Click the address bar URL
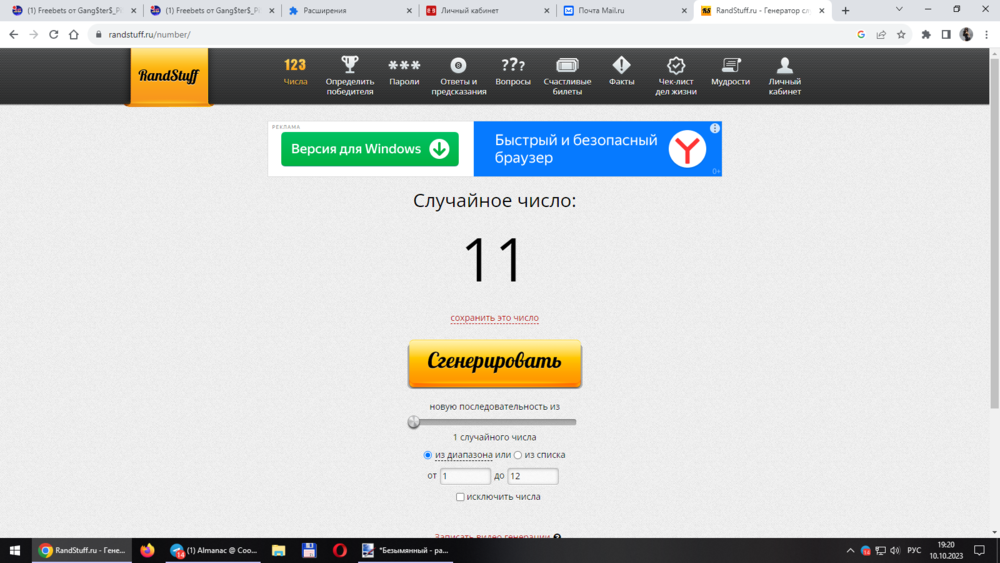 point(149,34)
